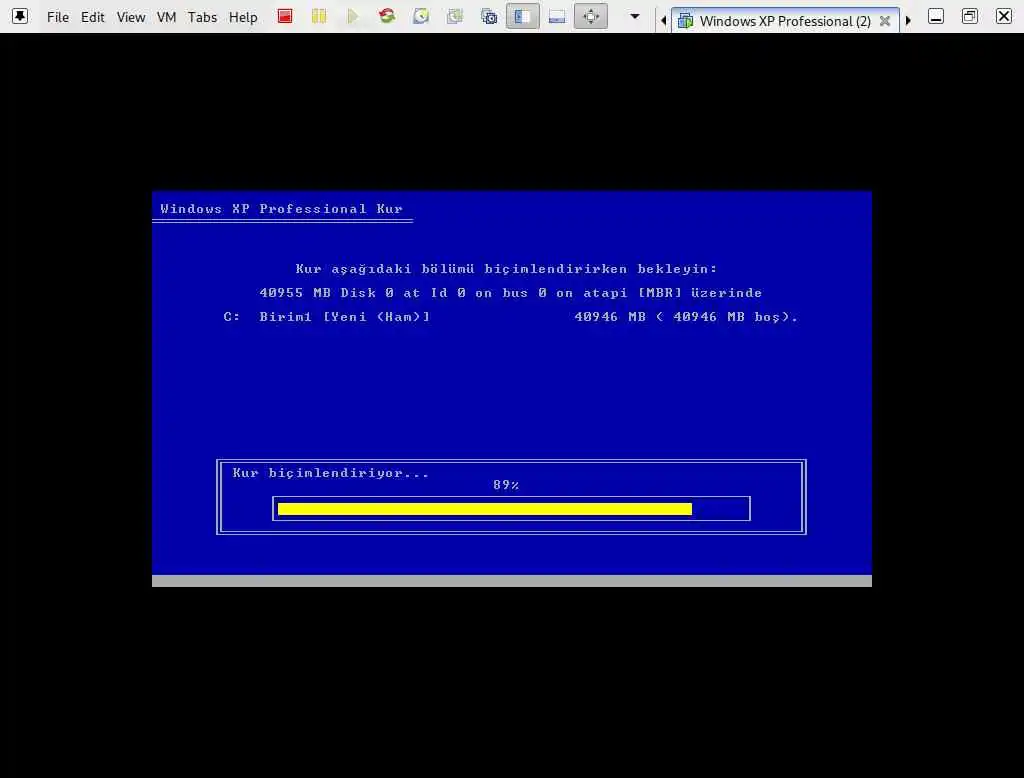Image resolution: width=1024 pixels, height=778 pixels.
Task: Click the 'Kur biçimlendiriyor...' status text
Action: point(330,473)
